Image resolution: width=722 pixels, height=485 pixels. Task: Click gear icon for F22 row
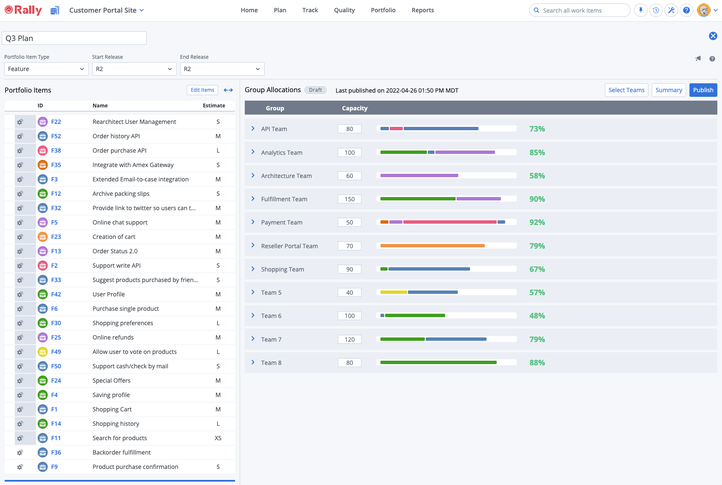[20, 122]
